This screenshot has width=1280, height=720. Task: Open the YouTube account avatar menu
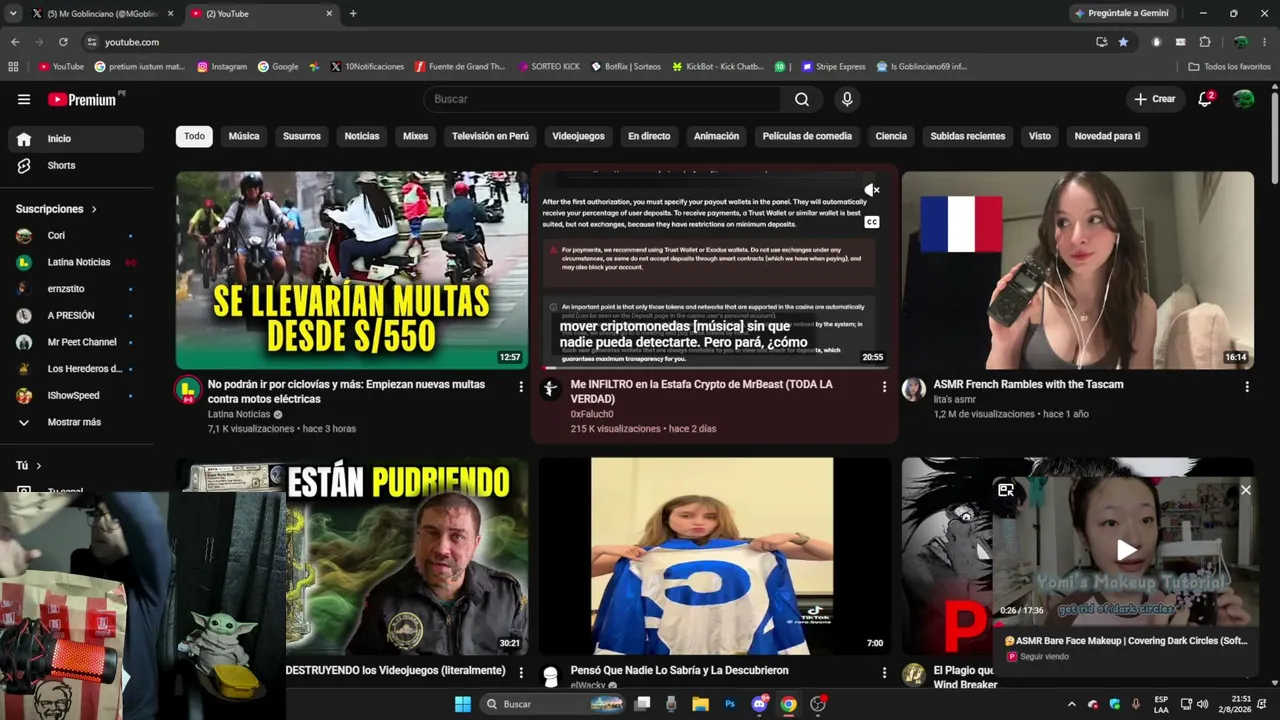pyautogui.click(x=1243, y=99)
